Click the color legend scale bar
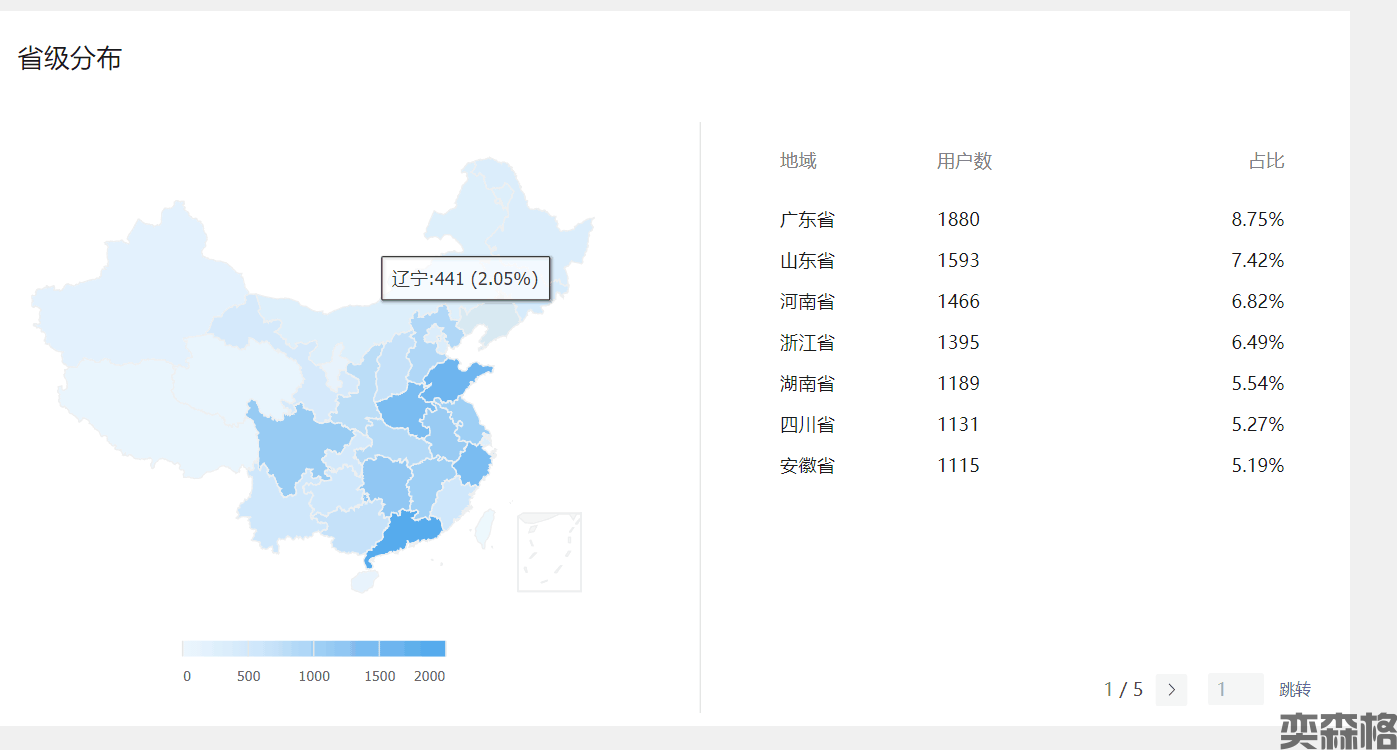This screenshot has width=1397, height=750. 313,648
